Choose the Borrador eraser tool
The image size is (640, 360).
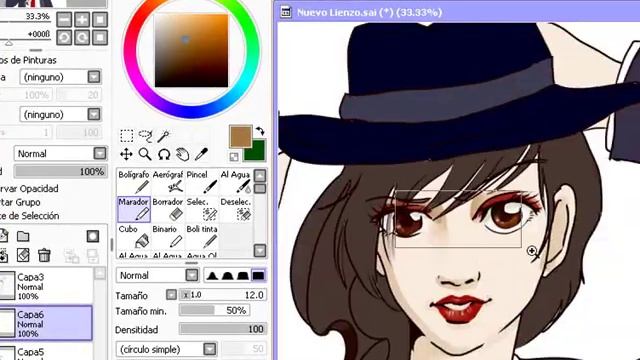coord(168,209)
